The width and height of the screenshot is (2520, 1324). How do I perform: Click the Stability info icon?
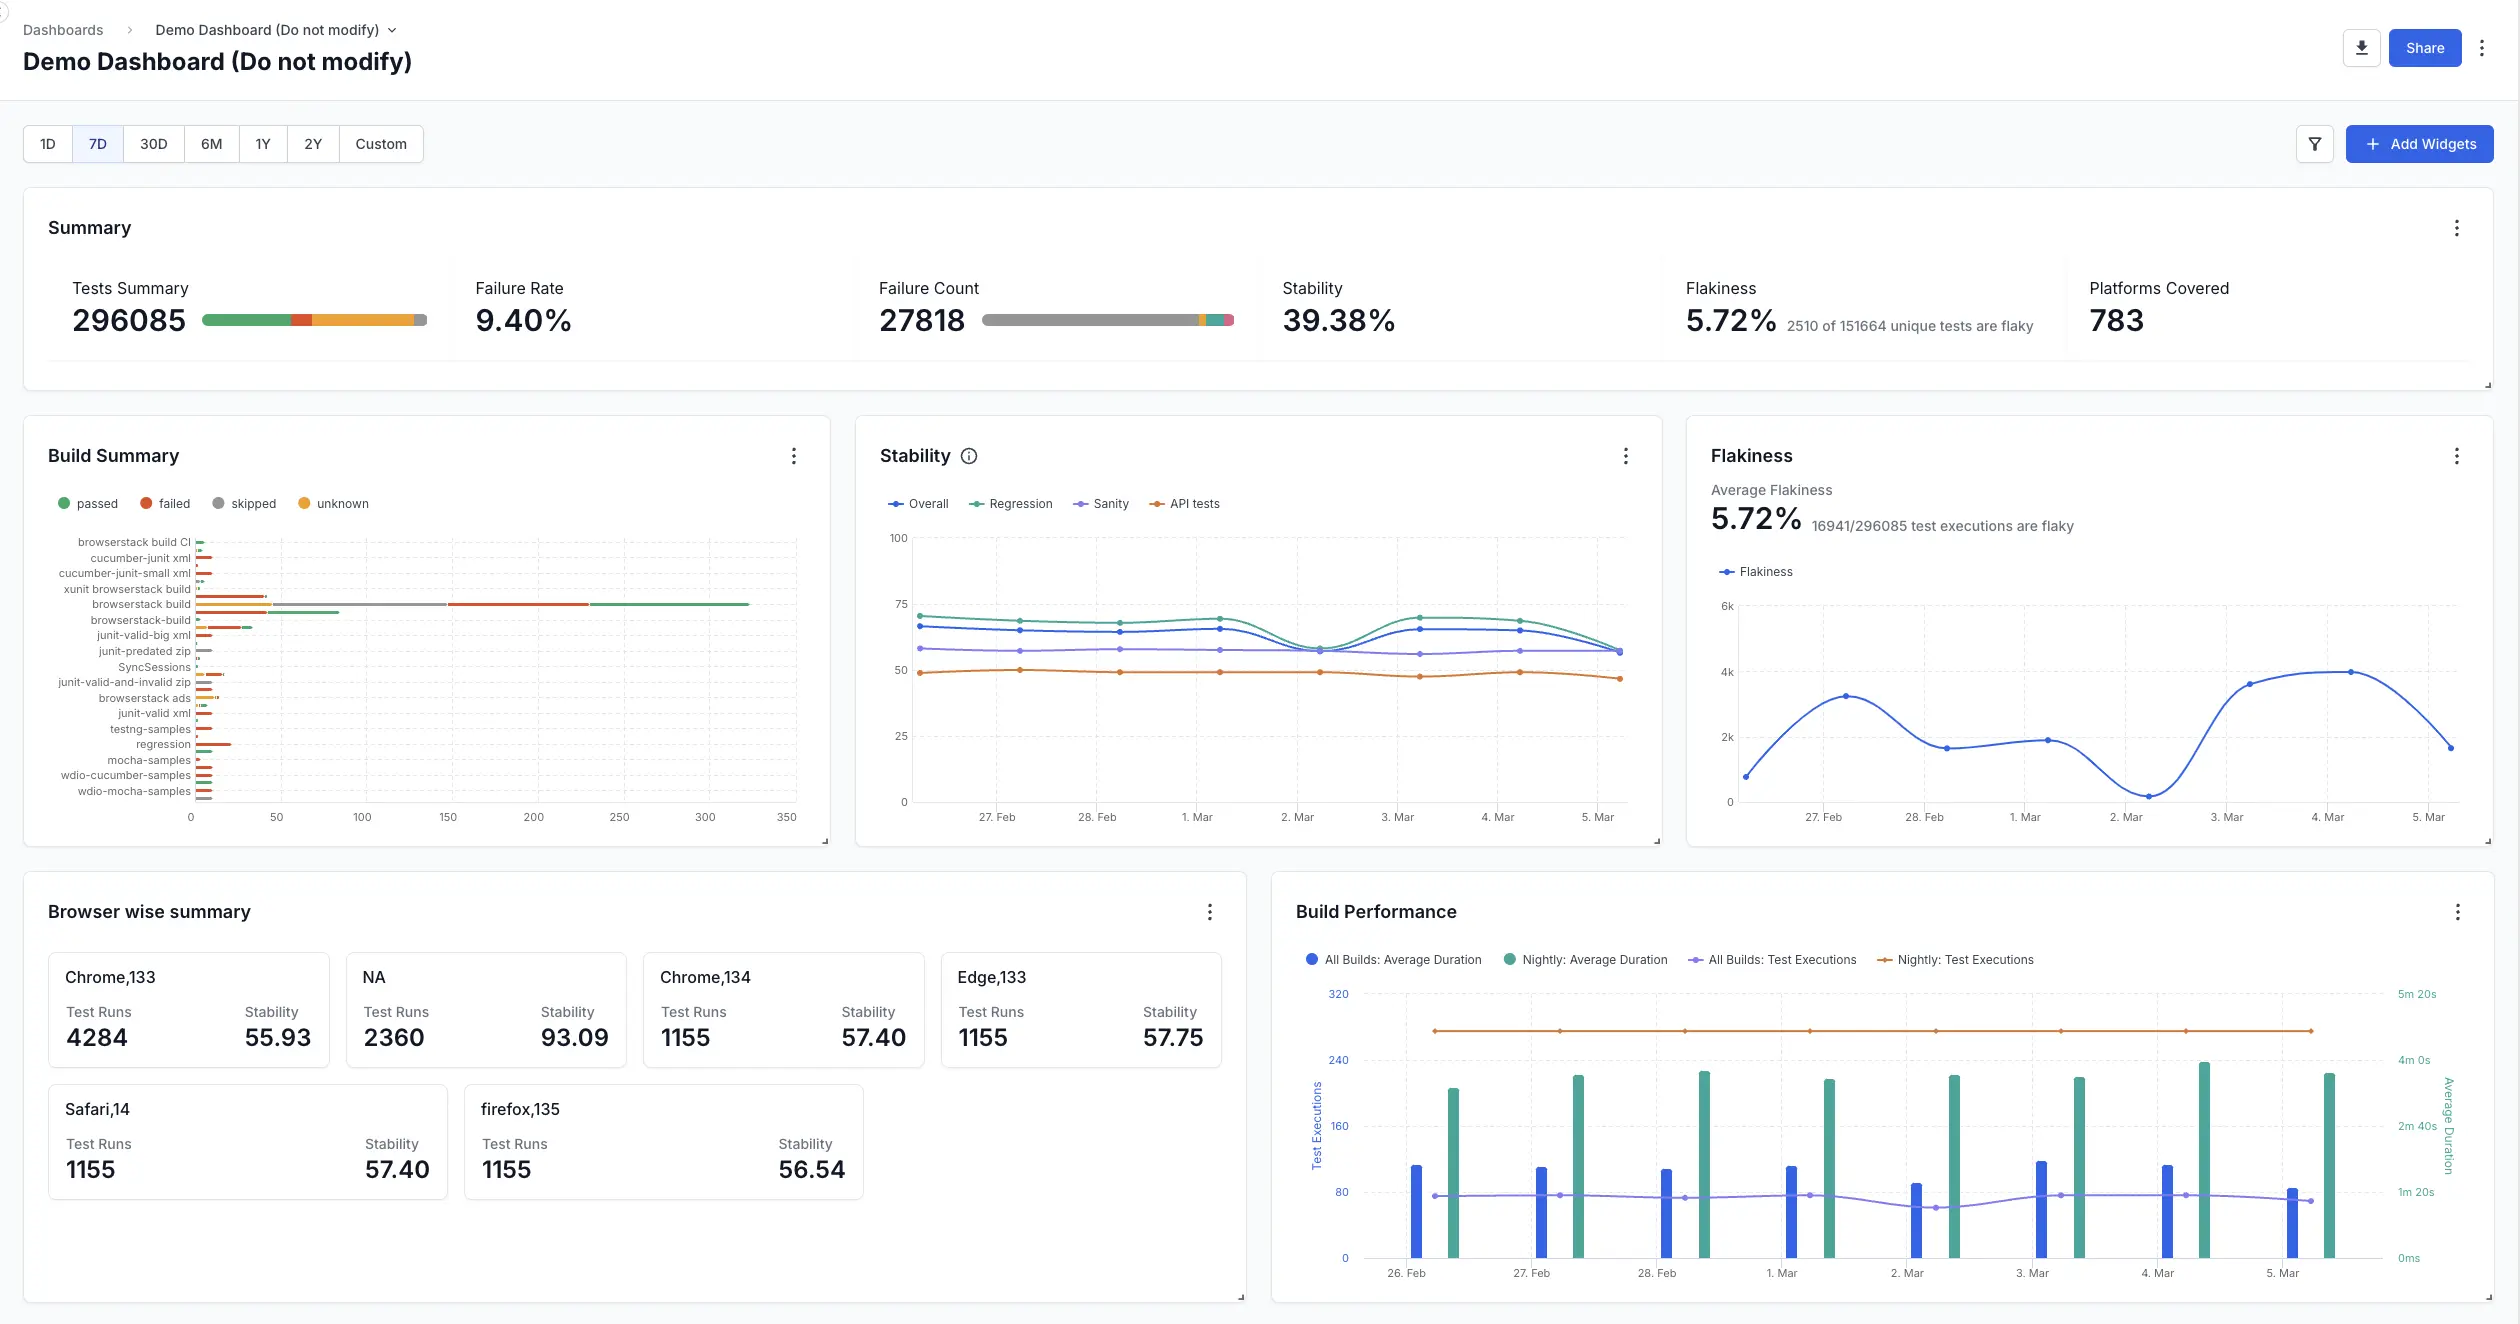click(968, 456)
